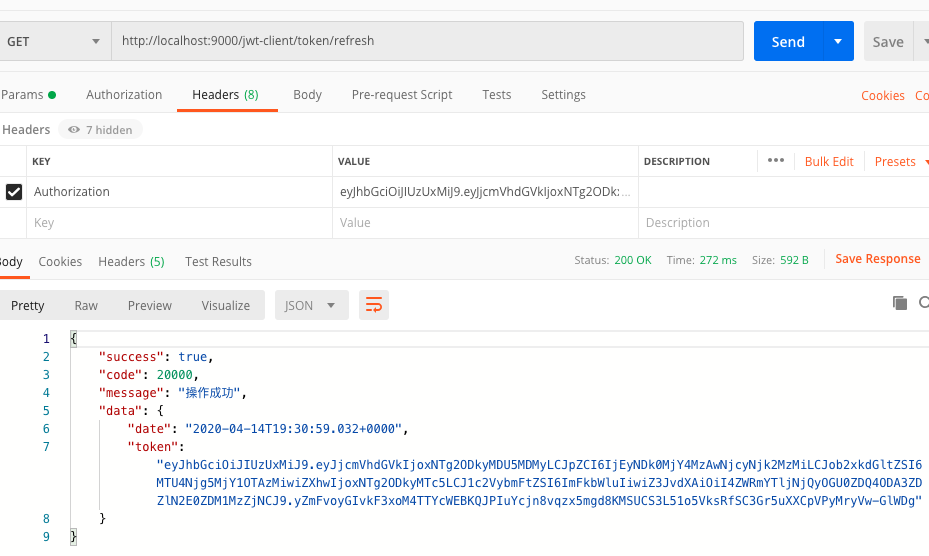Switch to Test Results response tab

(x=218, y=262)
